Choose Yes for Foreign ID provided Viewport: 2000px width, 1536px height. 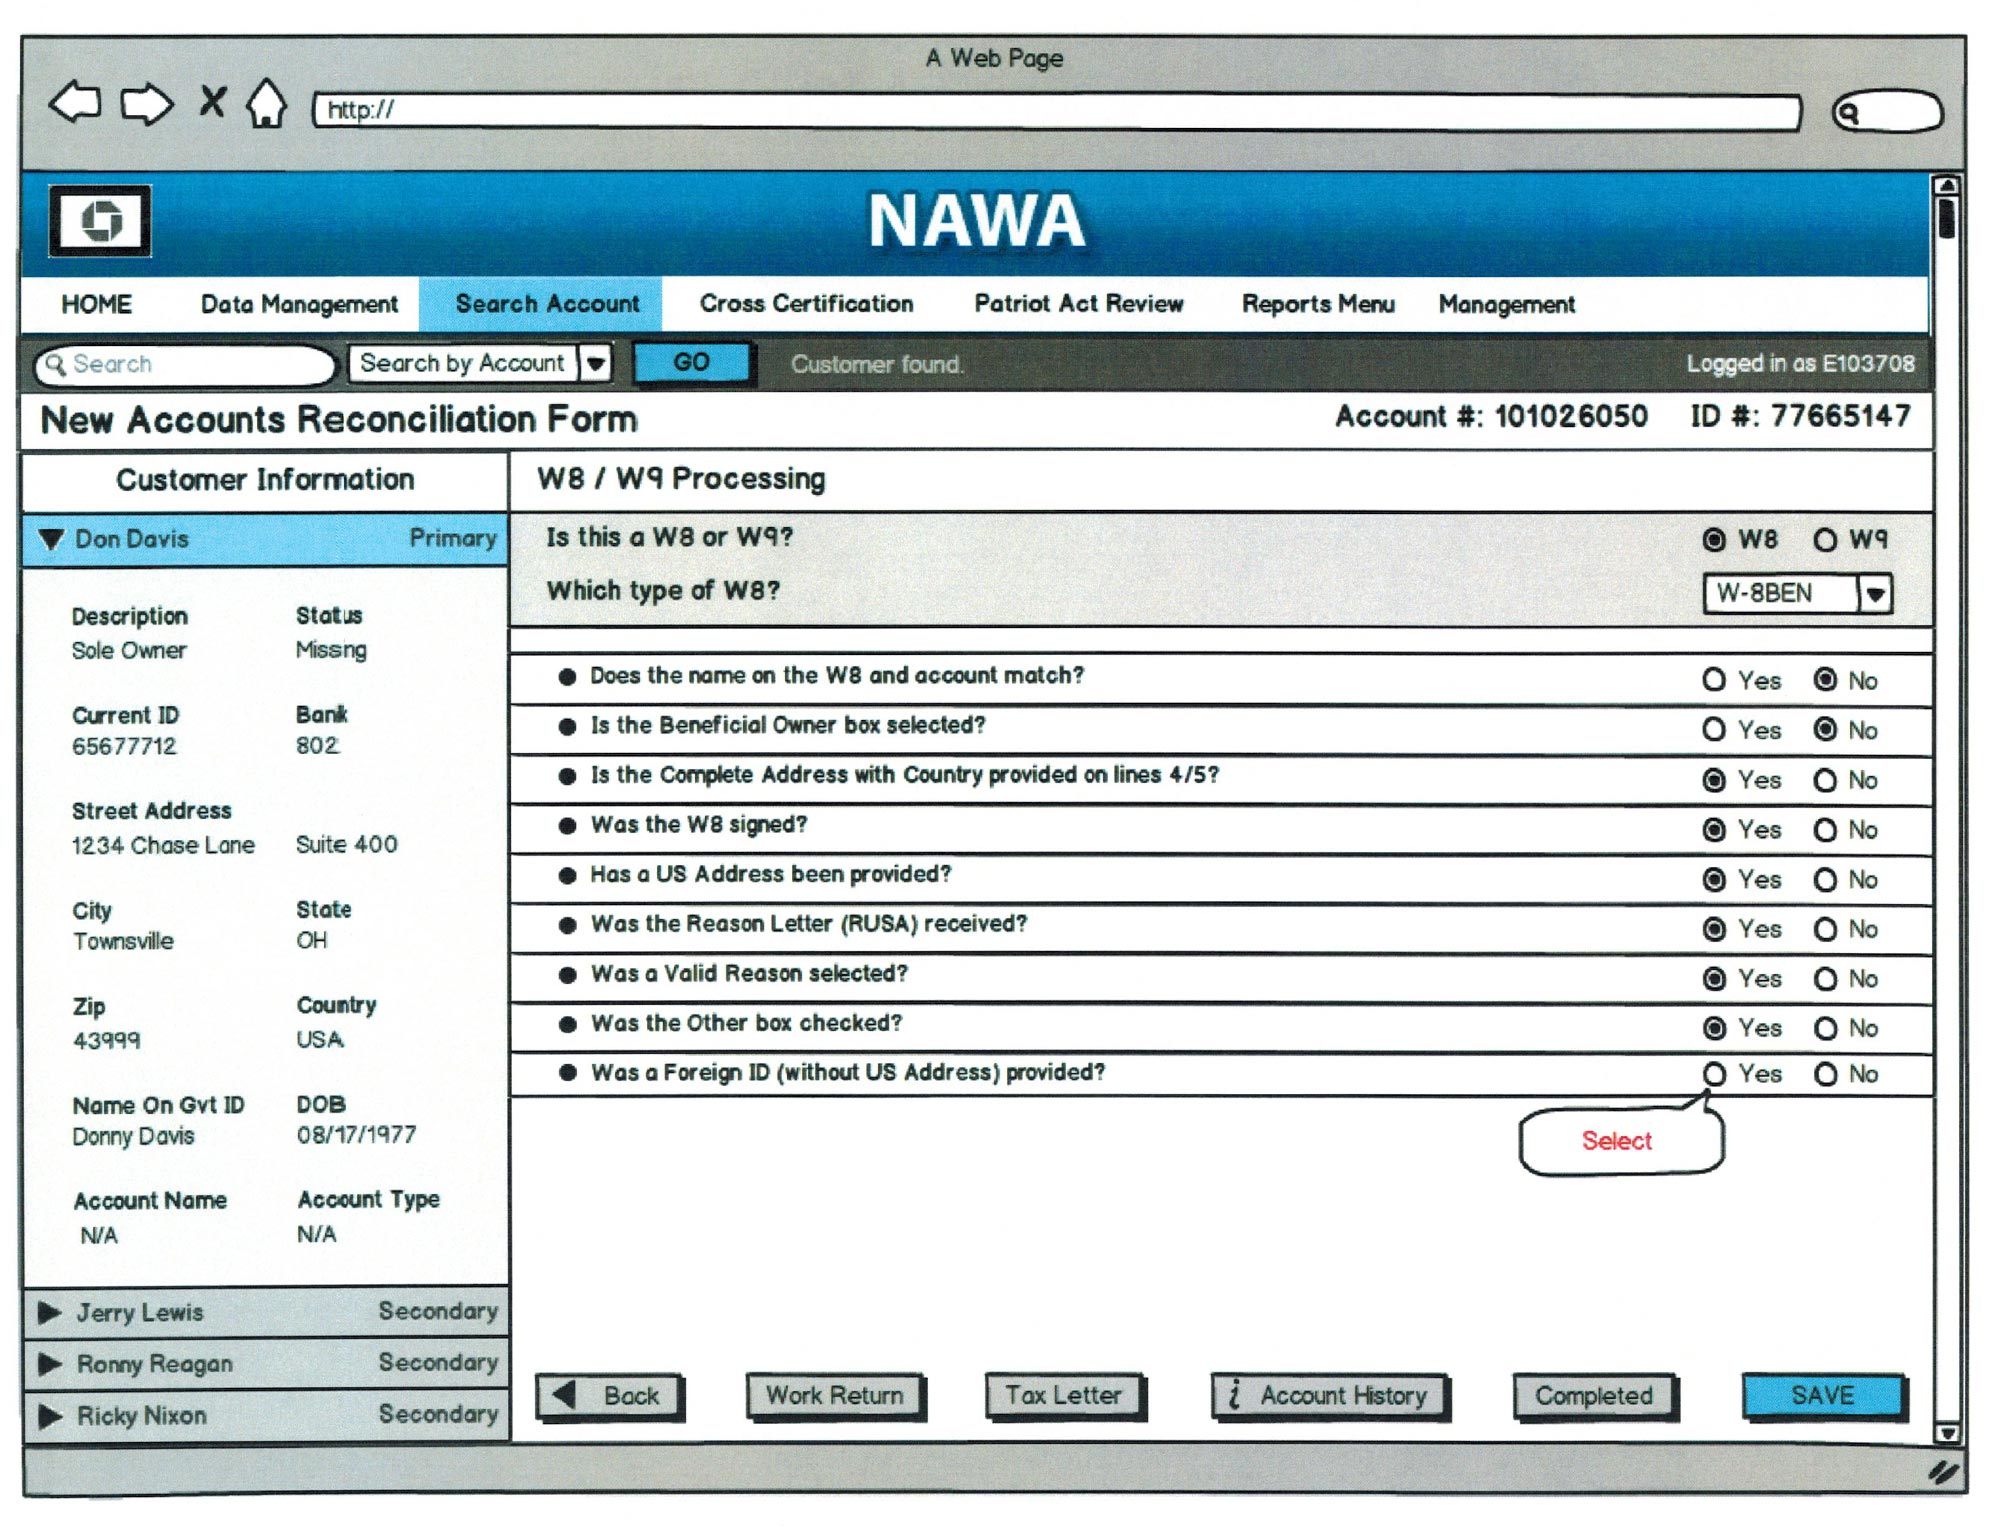click(x=1714, y=1074)
